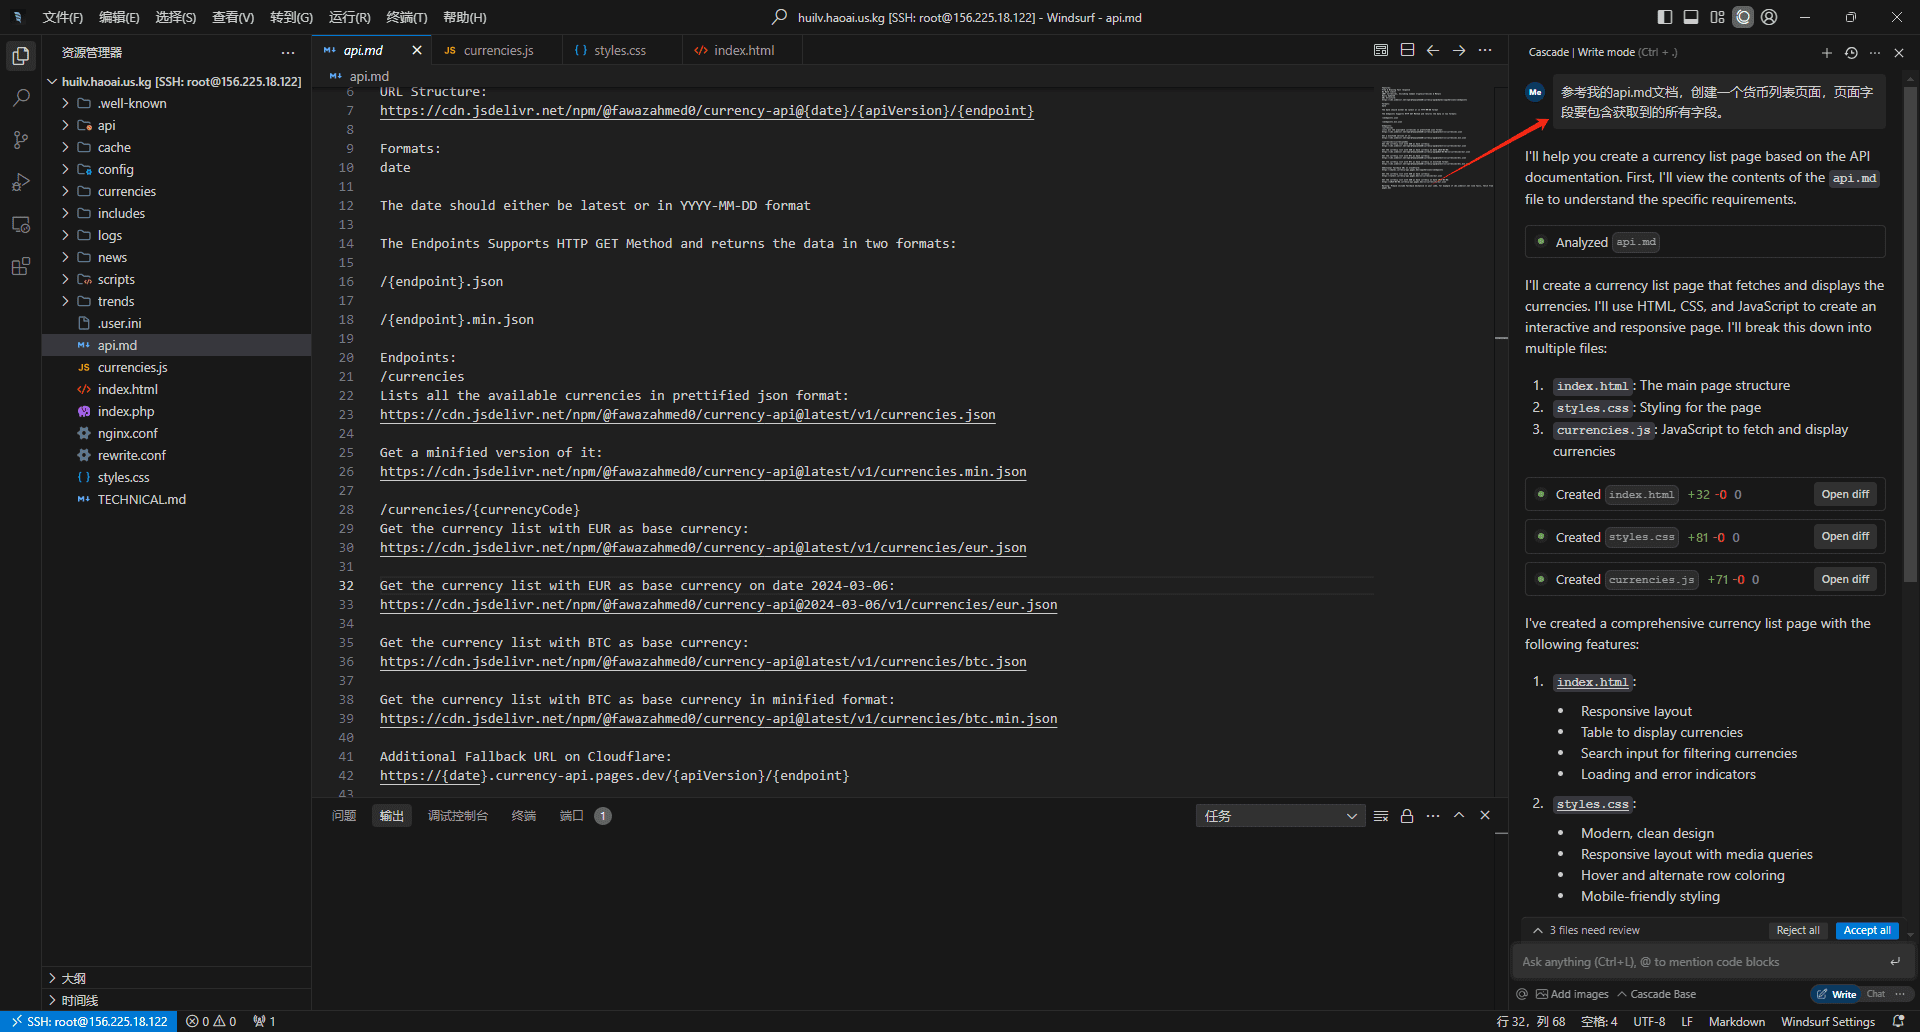Close the api.md editor tab
The width and height of the screenshot is (1920, 1032).
pos(417,50)
